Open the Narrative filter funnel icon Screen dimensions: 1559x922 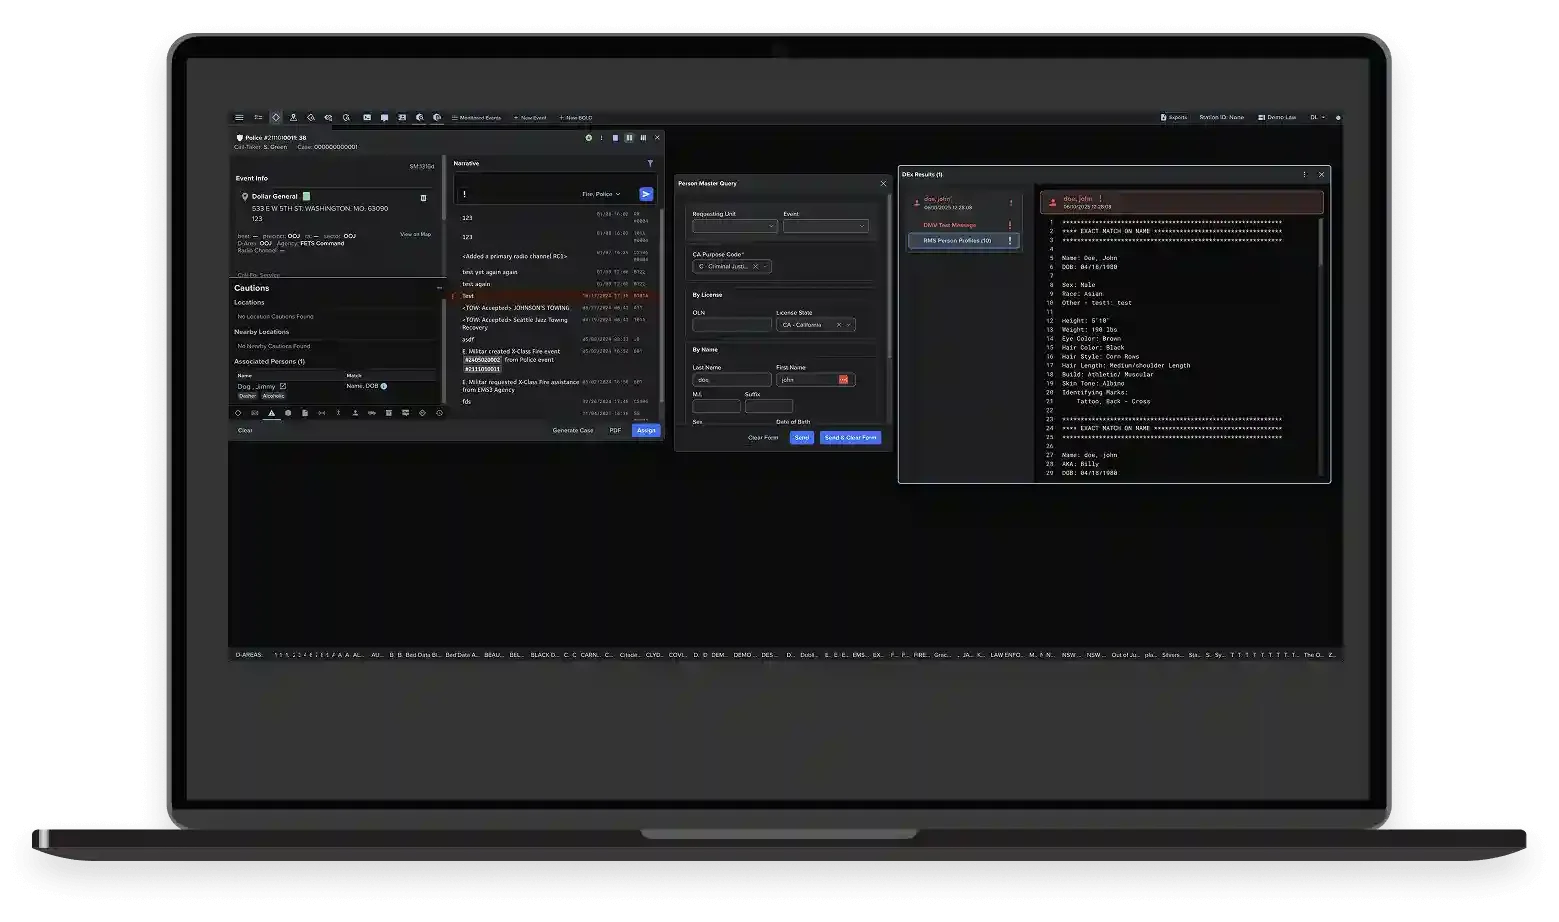pyautogui.click(x=650, y=163)
